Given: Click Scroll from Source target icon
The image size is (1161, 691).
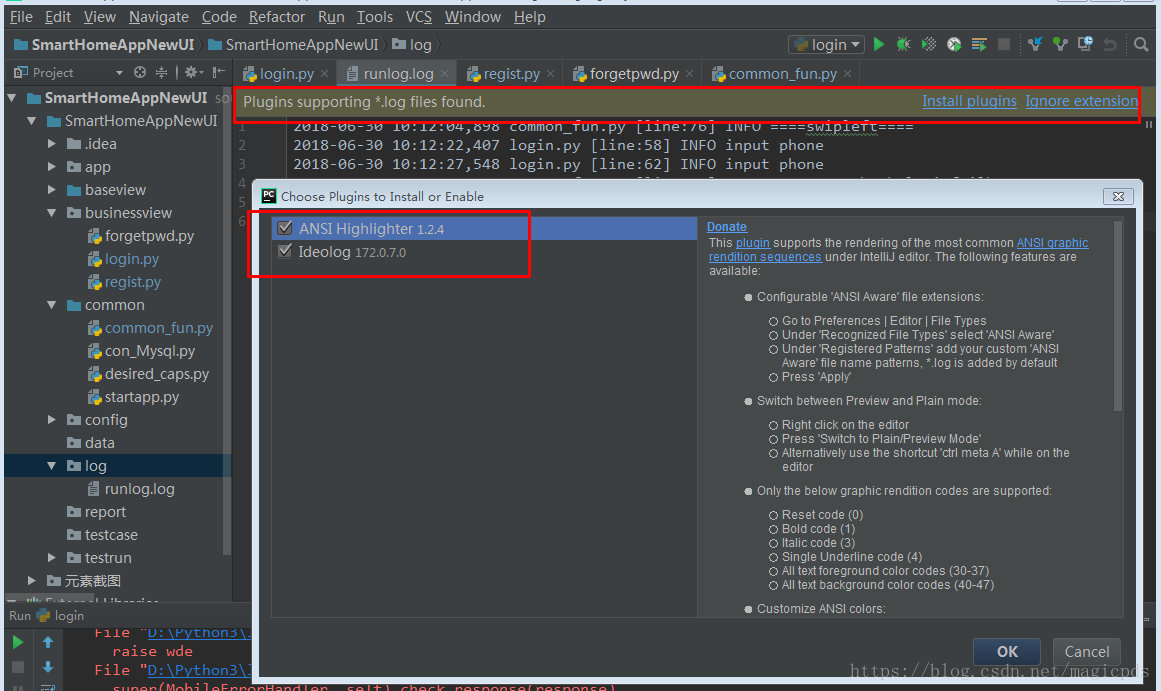Looking at the screenshot, I should (x=140, y=73).
